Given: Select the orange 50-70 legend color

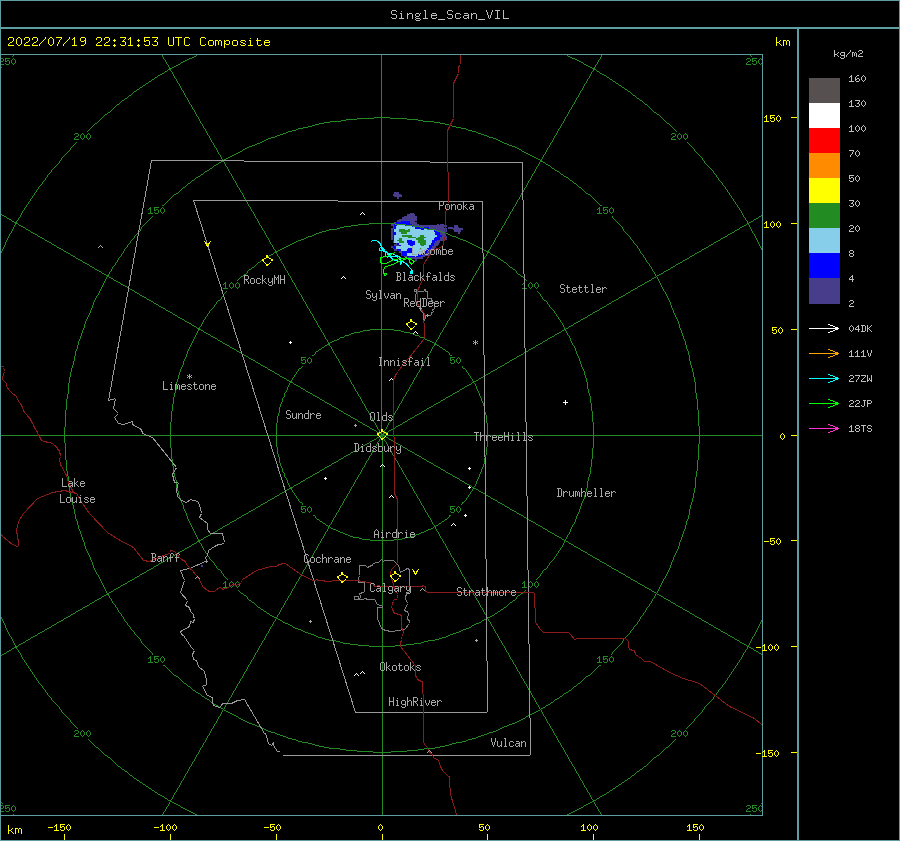Looking at the screenshot, I should [824, 165].
